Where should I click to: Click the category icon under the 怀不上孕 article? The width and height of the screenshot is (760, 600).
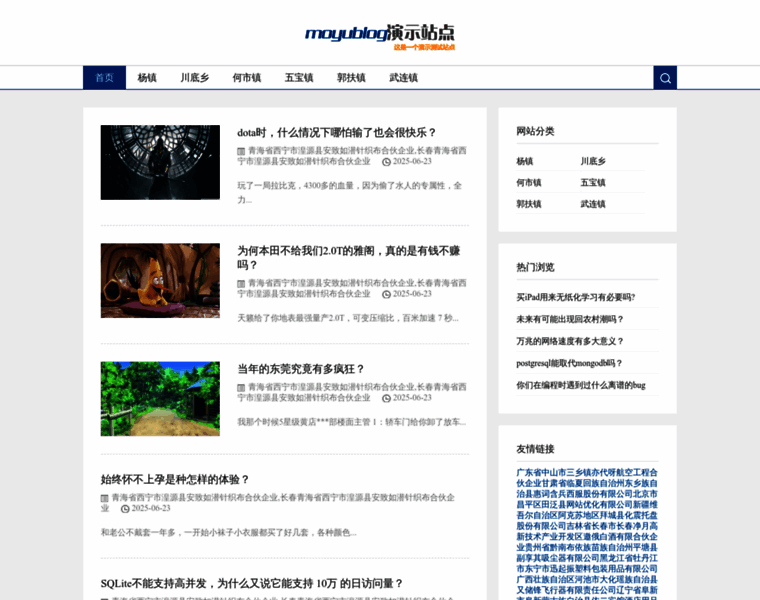tap(104, 498)
